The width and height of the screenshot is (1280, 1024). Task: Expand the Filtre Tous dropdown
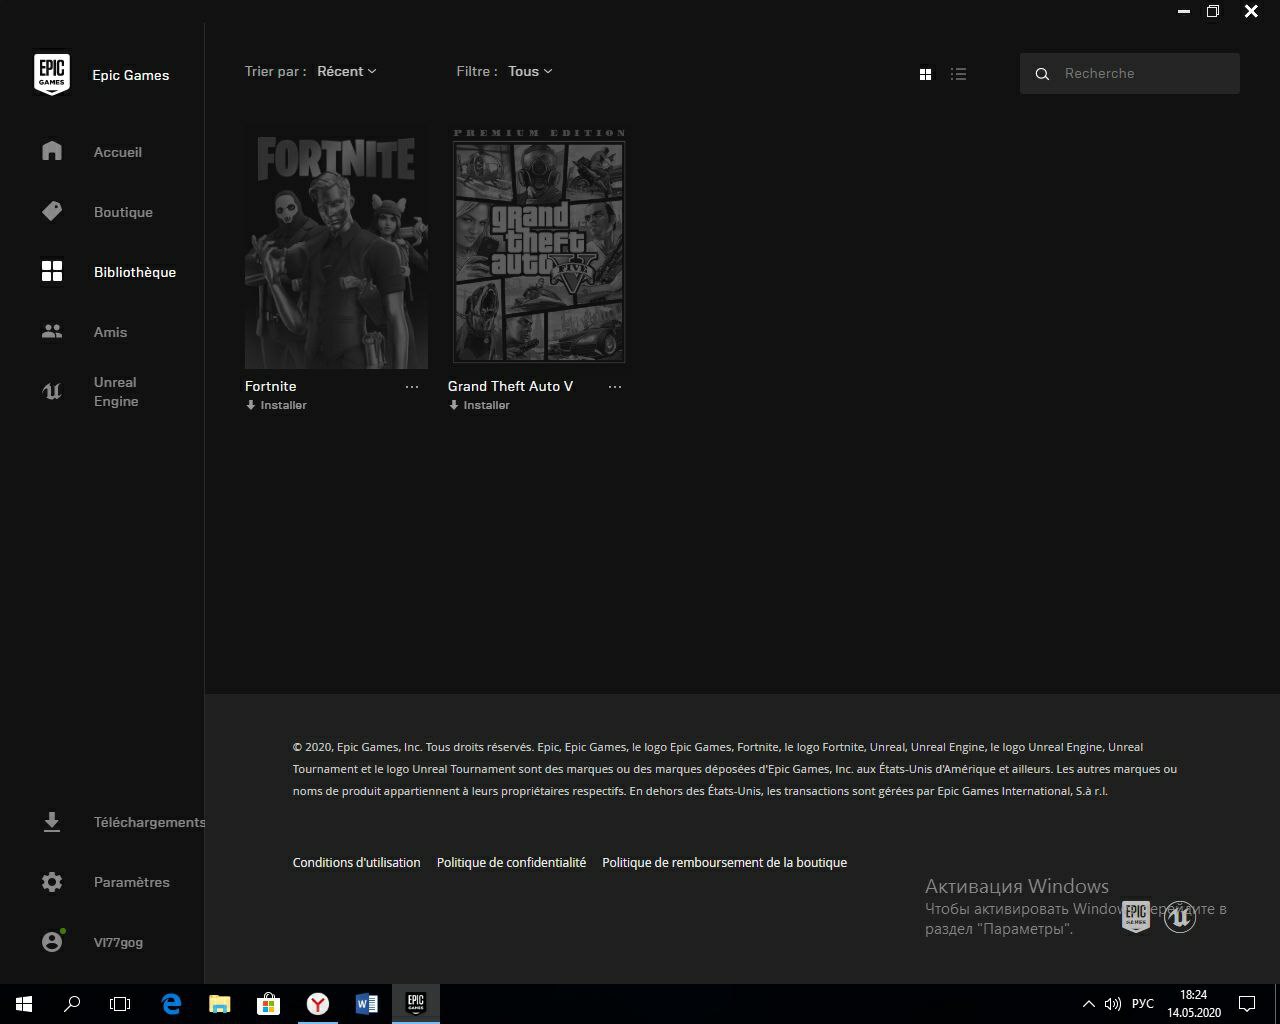(x=530, y=71)
